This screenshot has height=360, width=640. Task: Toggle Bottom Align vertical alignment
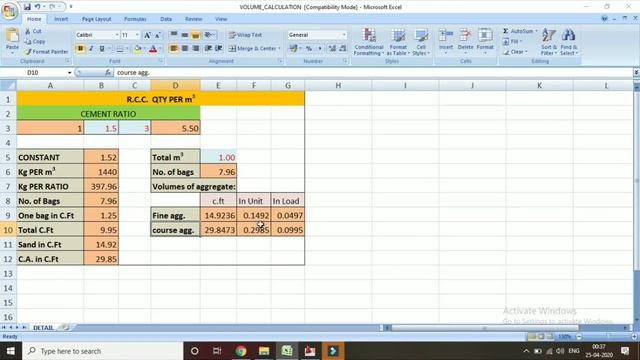click(196, 35)
